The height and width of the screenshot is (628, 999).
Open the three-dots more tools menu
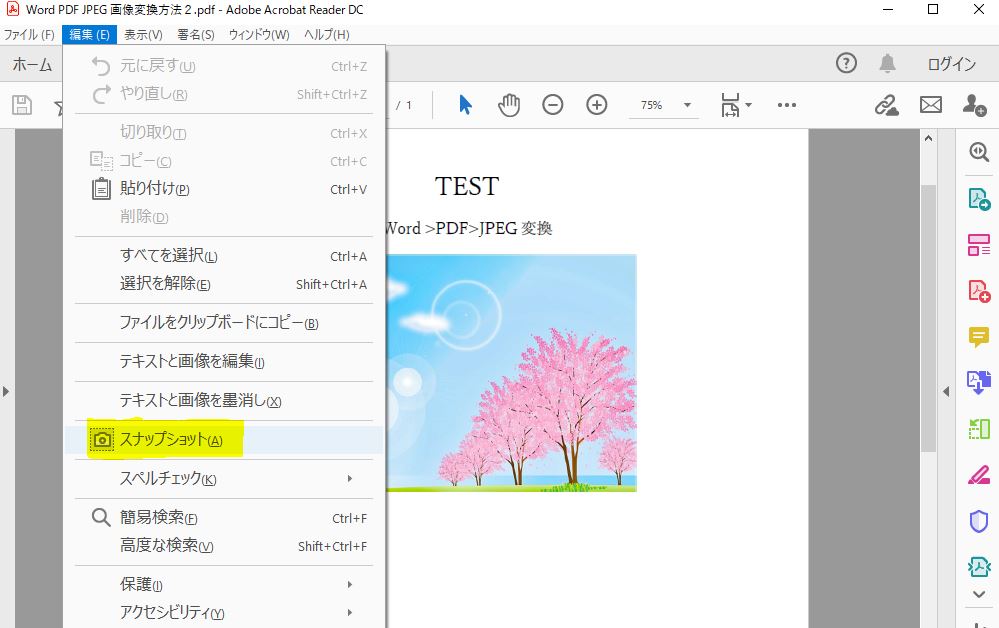[787, 105]
